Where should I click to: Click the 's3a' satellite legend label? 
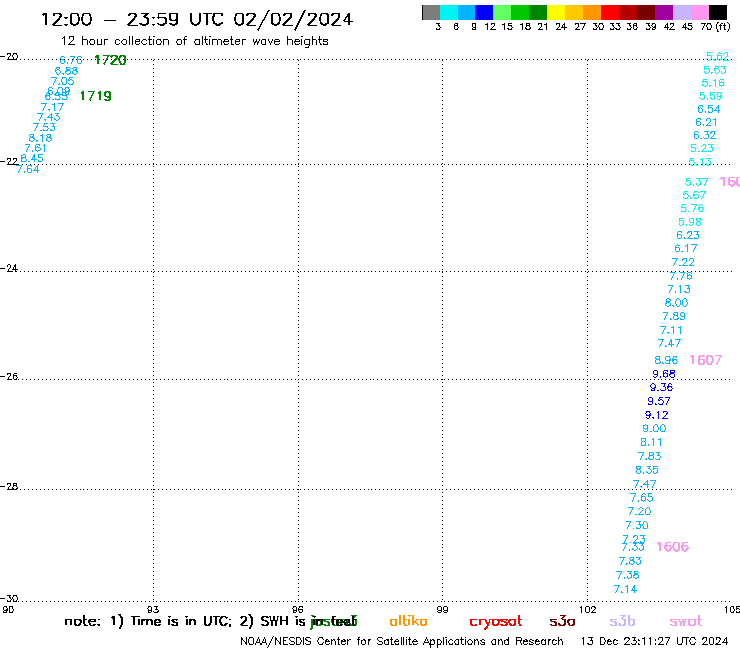tap(563, 621)
